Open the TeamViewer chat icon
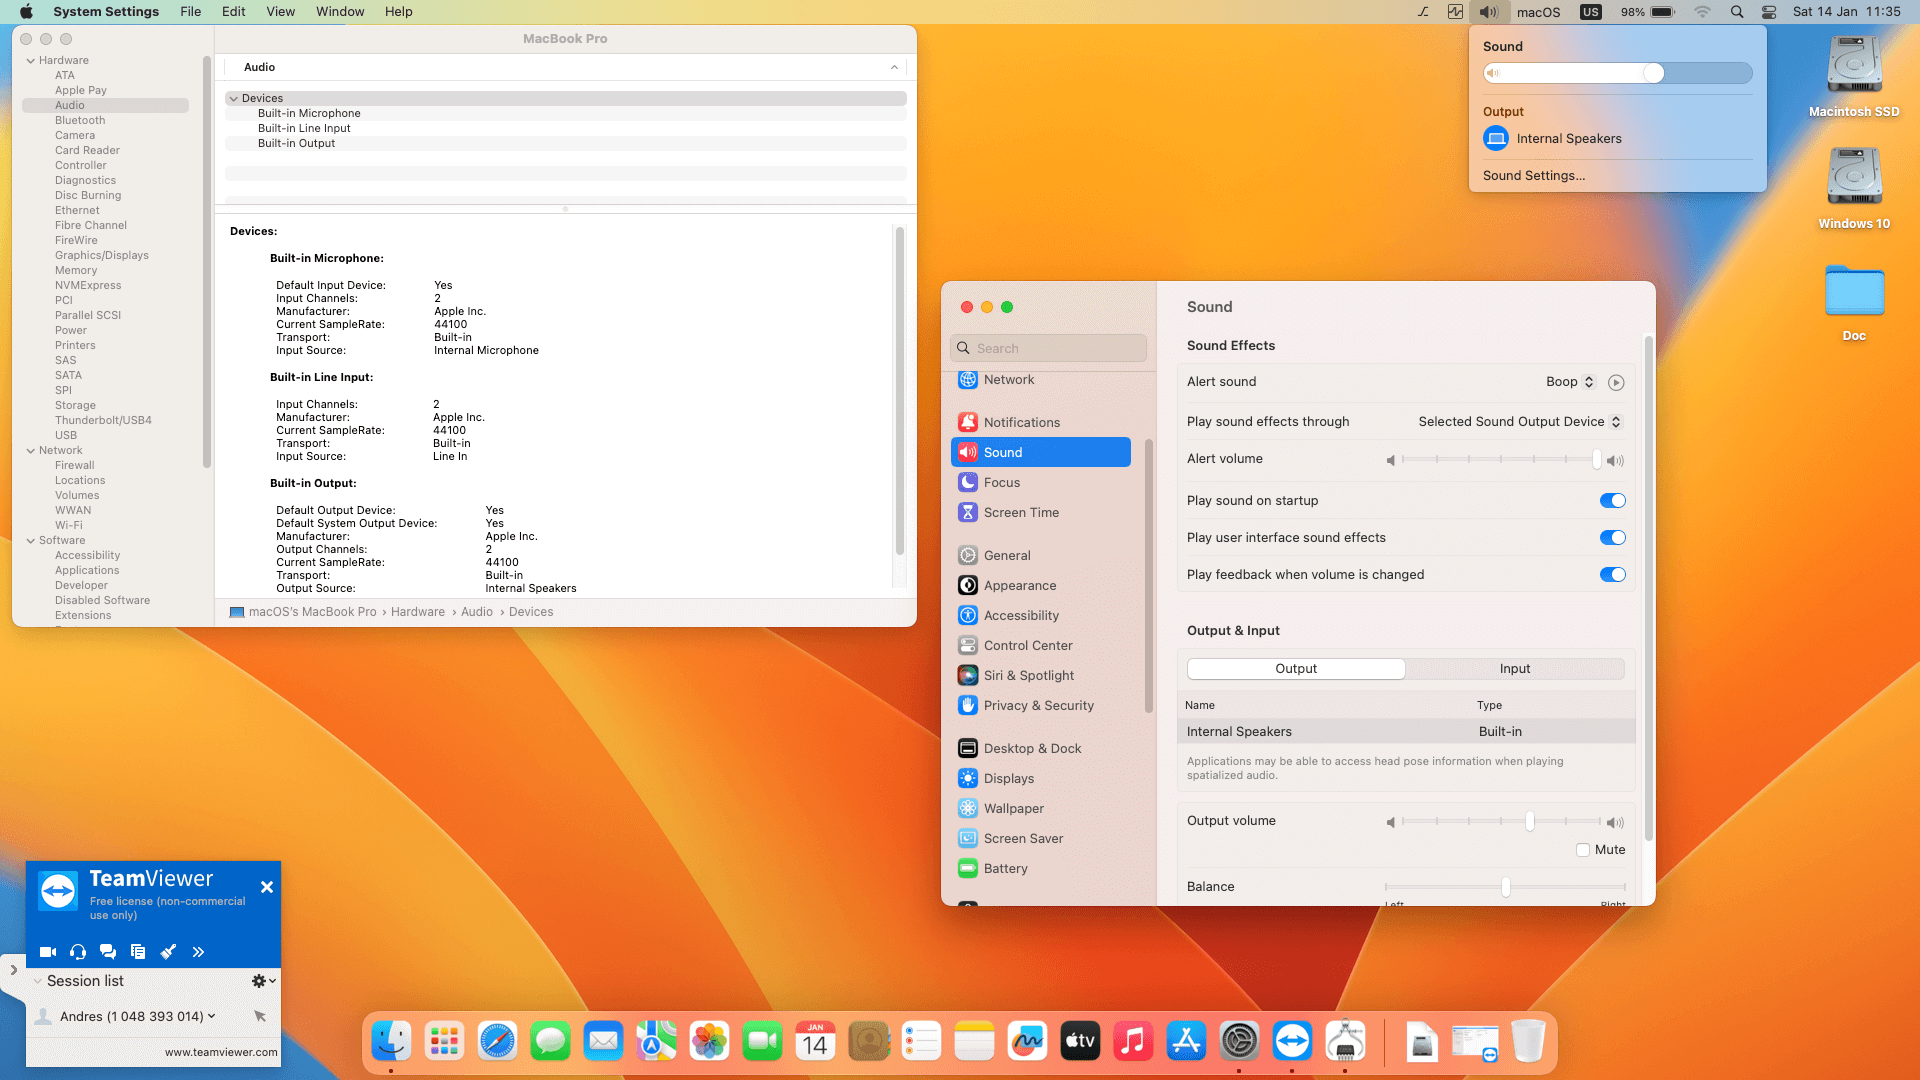 tap(108, 952)
